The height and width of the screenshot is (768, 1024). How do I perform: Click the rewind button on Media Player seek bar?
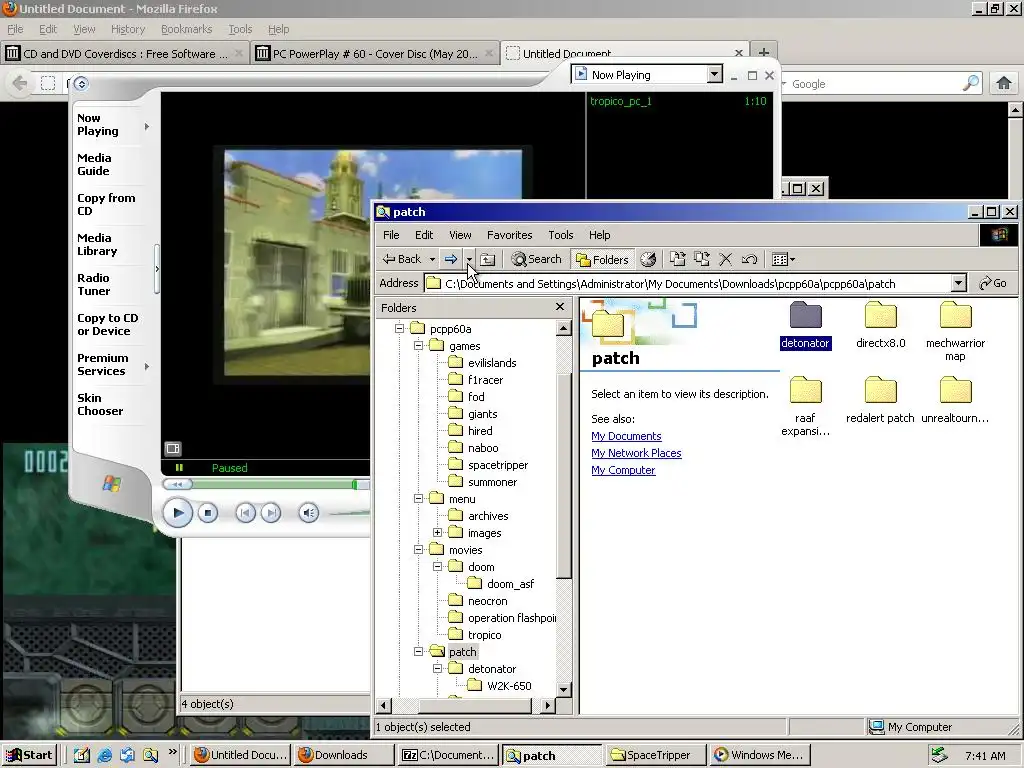pyautogui.click(x=178, y=484)
